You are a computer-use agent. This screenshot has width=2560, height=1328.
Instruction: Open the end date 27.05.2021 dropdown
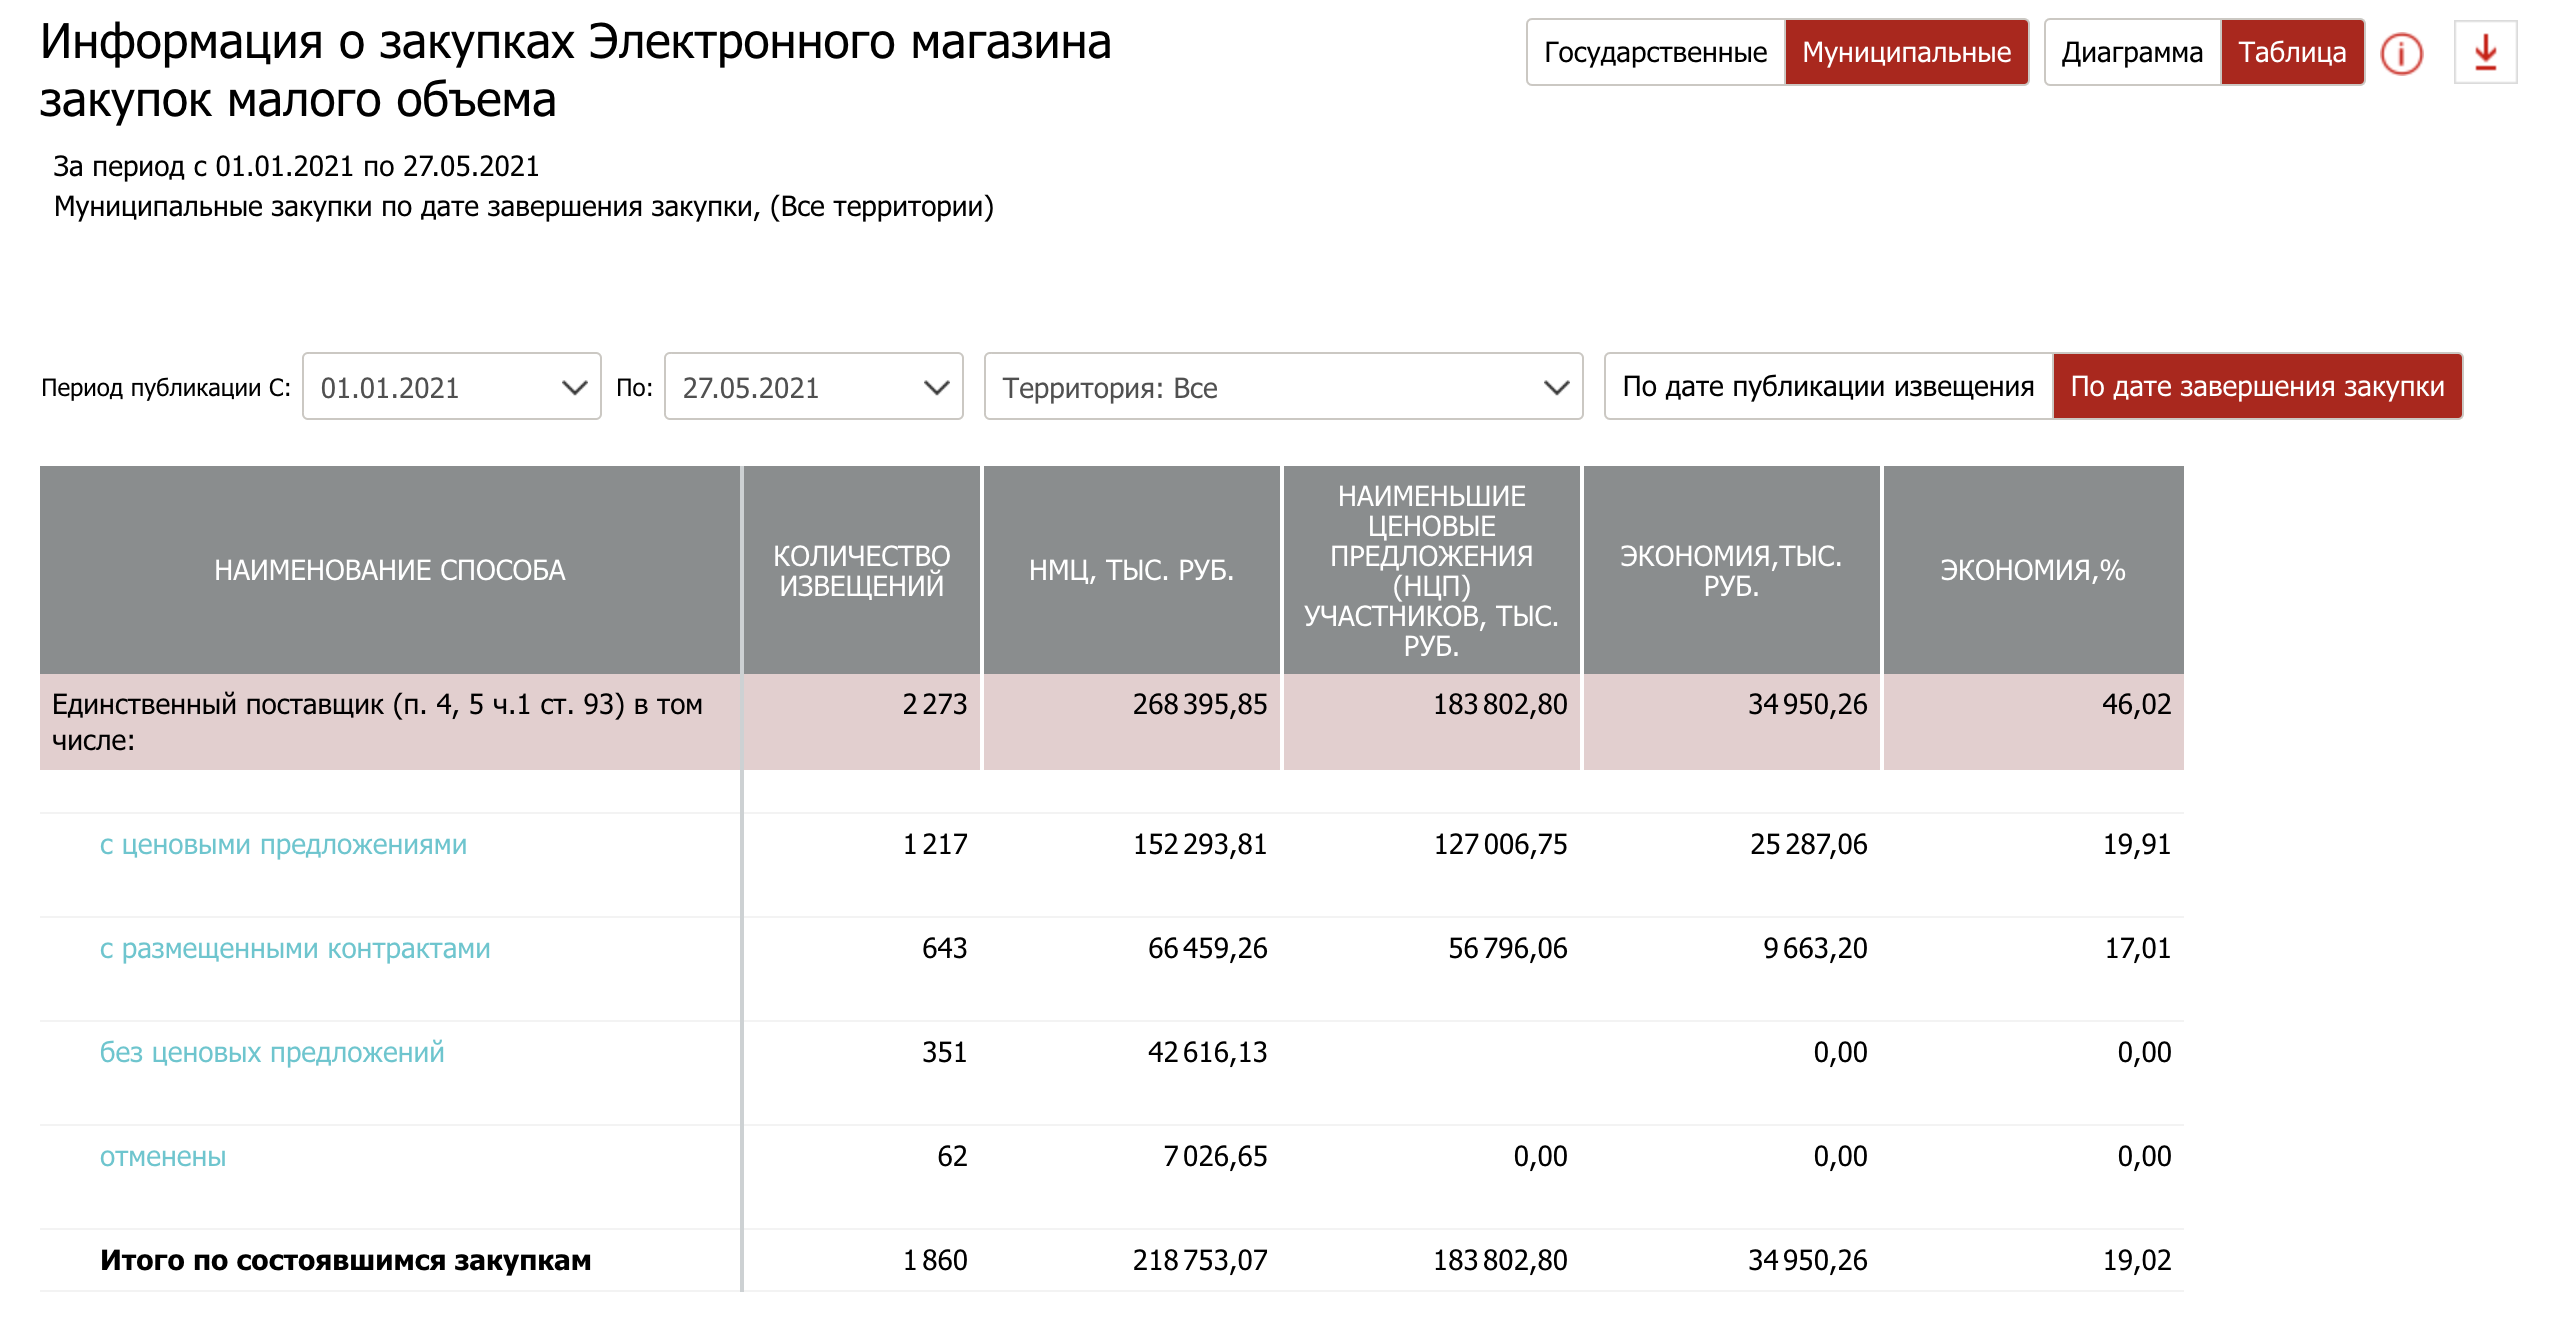tap(814, 387)
